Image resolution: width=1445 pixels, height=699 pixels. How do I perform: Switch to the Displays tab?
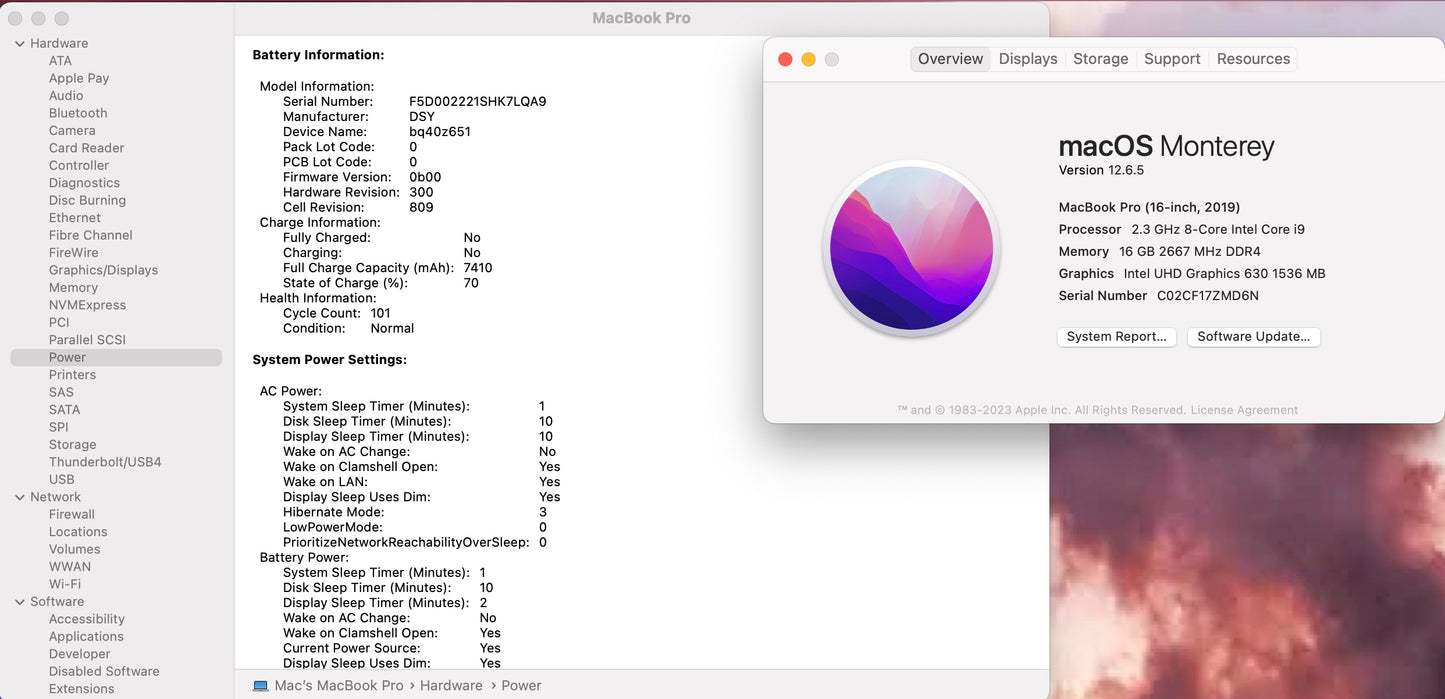pyautogui.click(x=1027, y=58)
